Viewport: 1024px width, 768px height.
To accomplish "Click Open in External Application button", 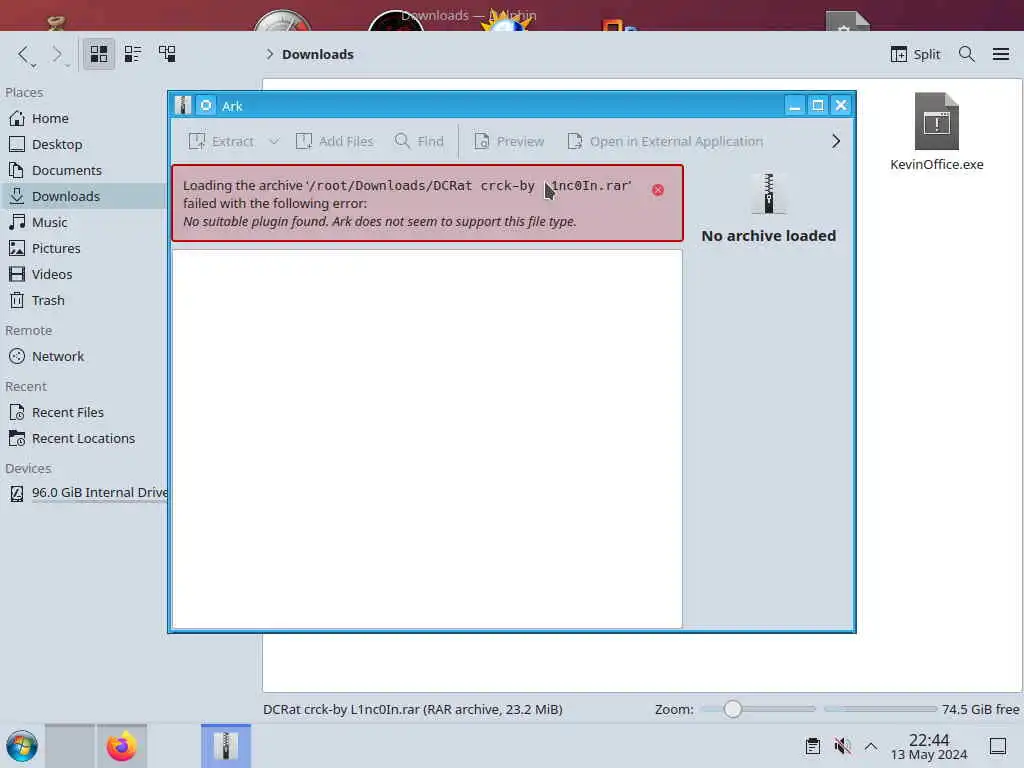I will pyautogui.click(x=665, y=141).
